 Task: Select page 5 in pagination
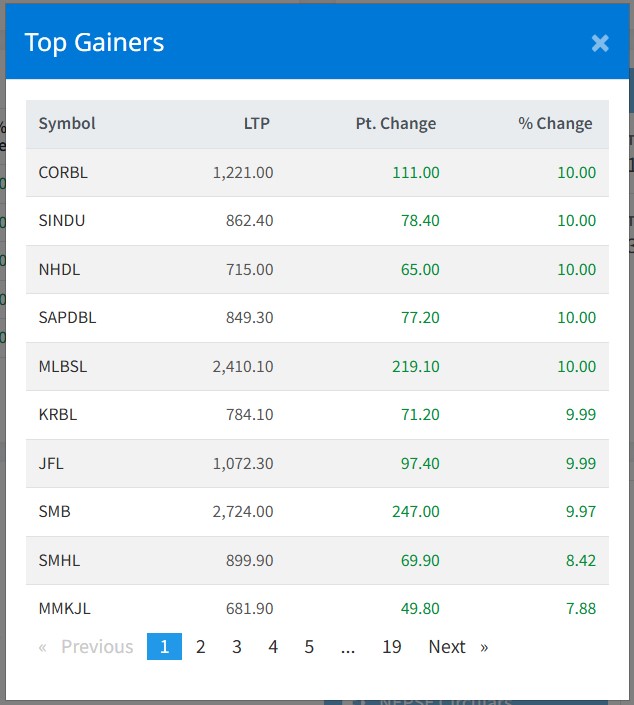point(309,647)
